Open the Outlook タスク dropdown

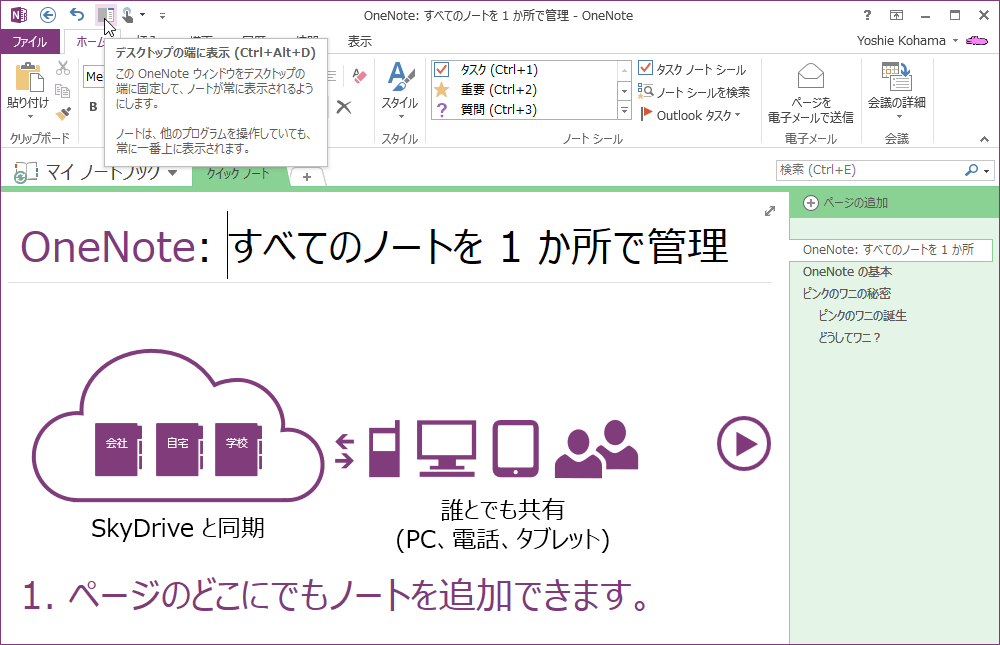click(691, 115)
